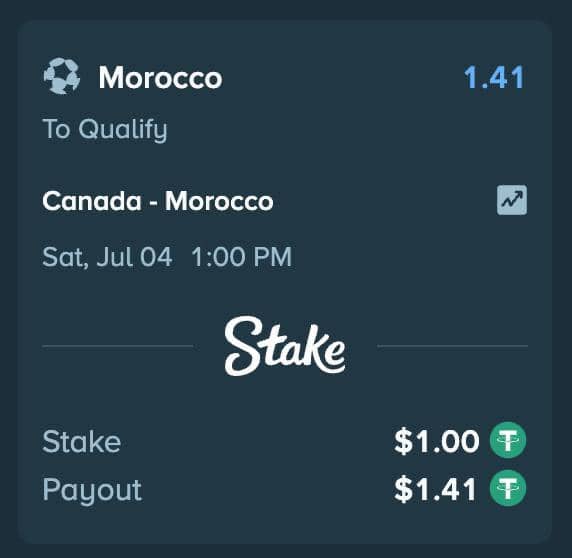Screen dimensions: 572x558
Task: Click the Tether coin icon beside $1.41
Action: 508,488
